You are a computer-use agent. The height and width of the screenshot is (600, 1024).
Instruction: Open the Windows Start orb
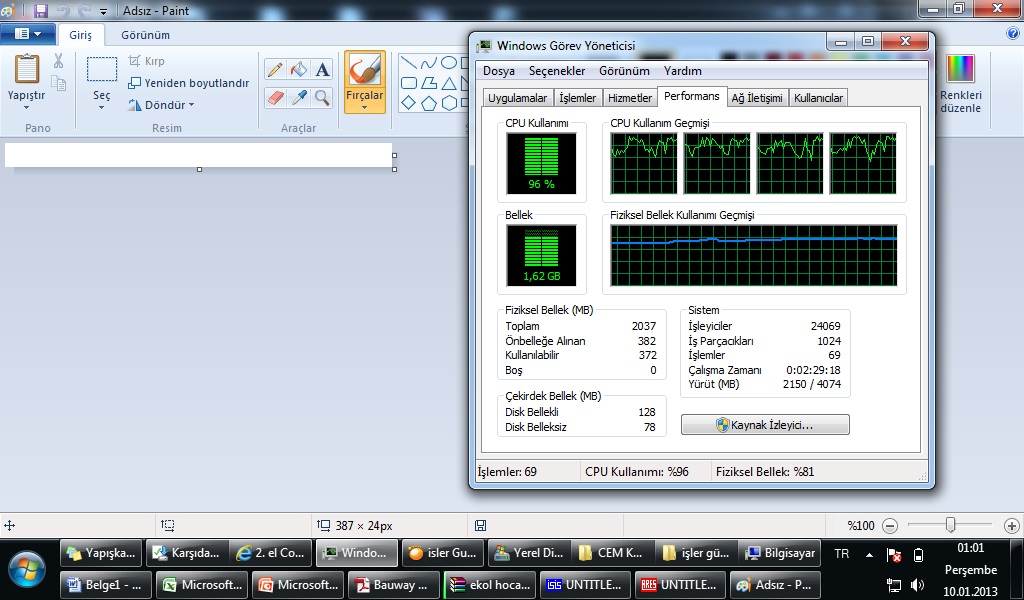click(x=27, y=569)
